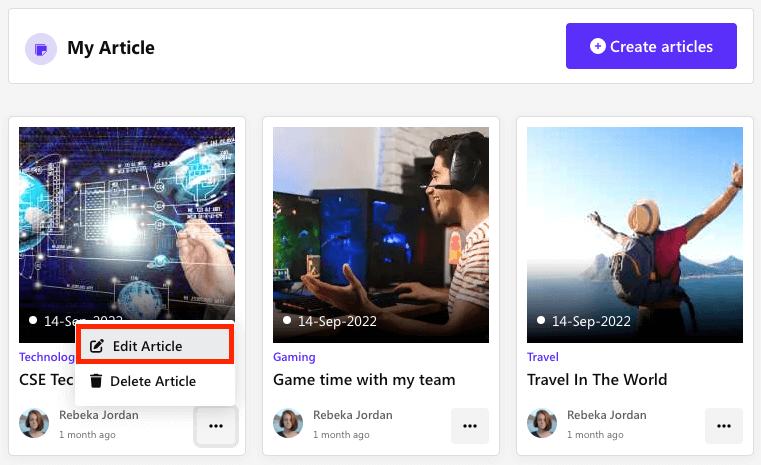
Task: Click Rebeka Jordan avatar on Travel card
Action: point(542,423)
